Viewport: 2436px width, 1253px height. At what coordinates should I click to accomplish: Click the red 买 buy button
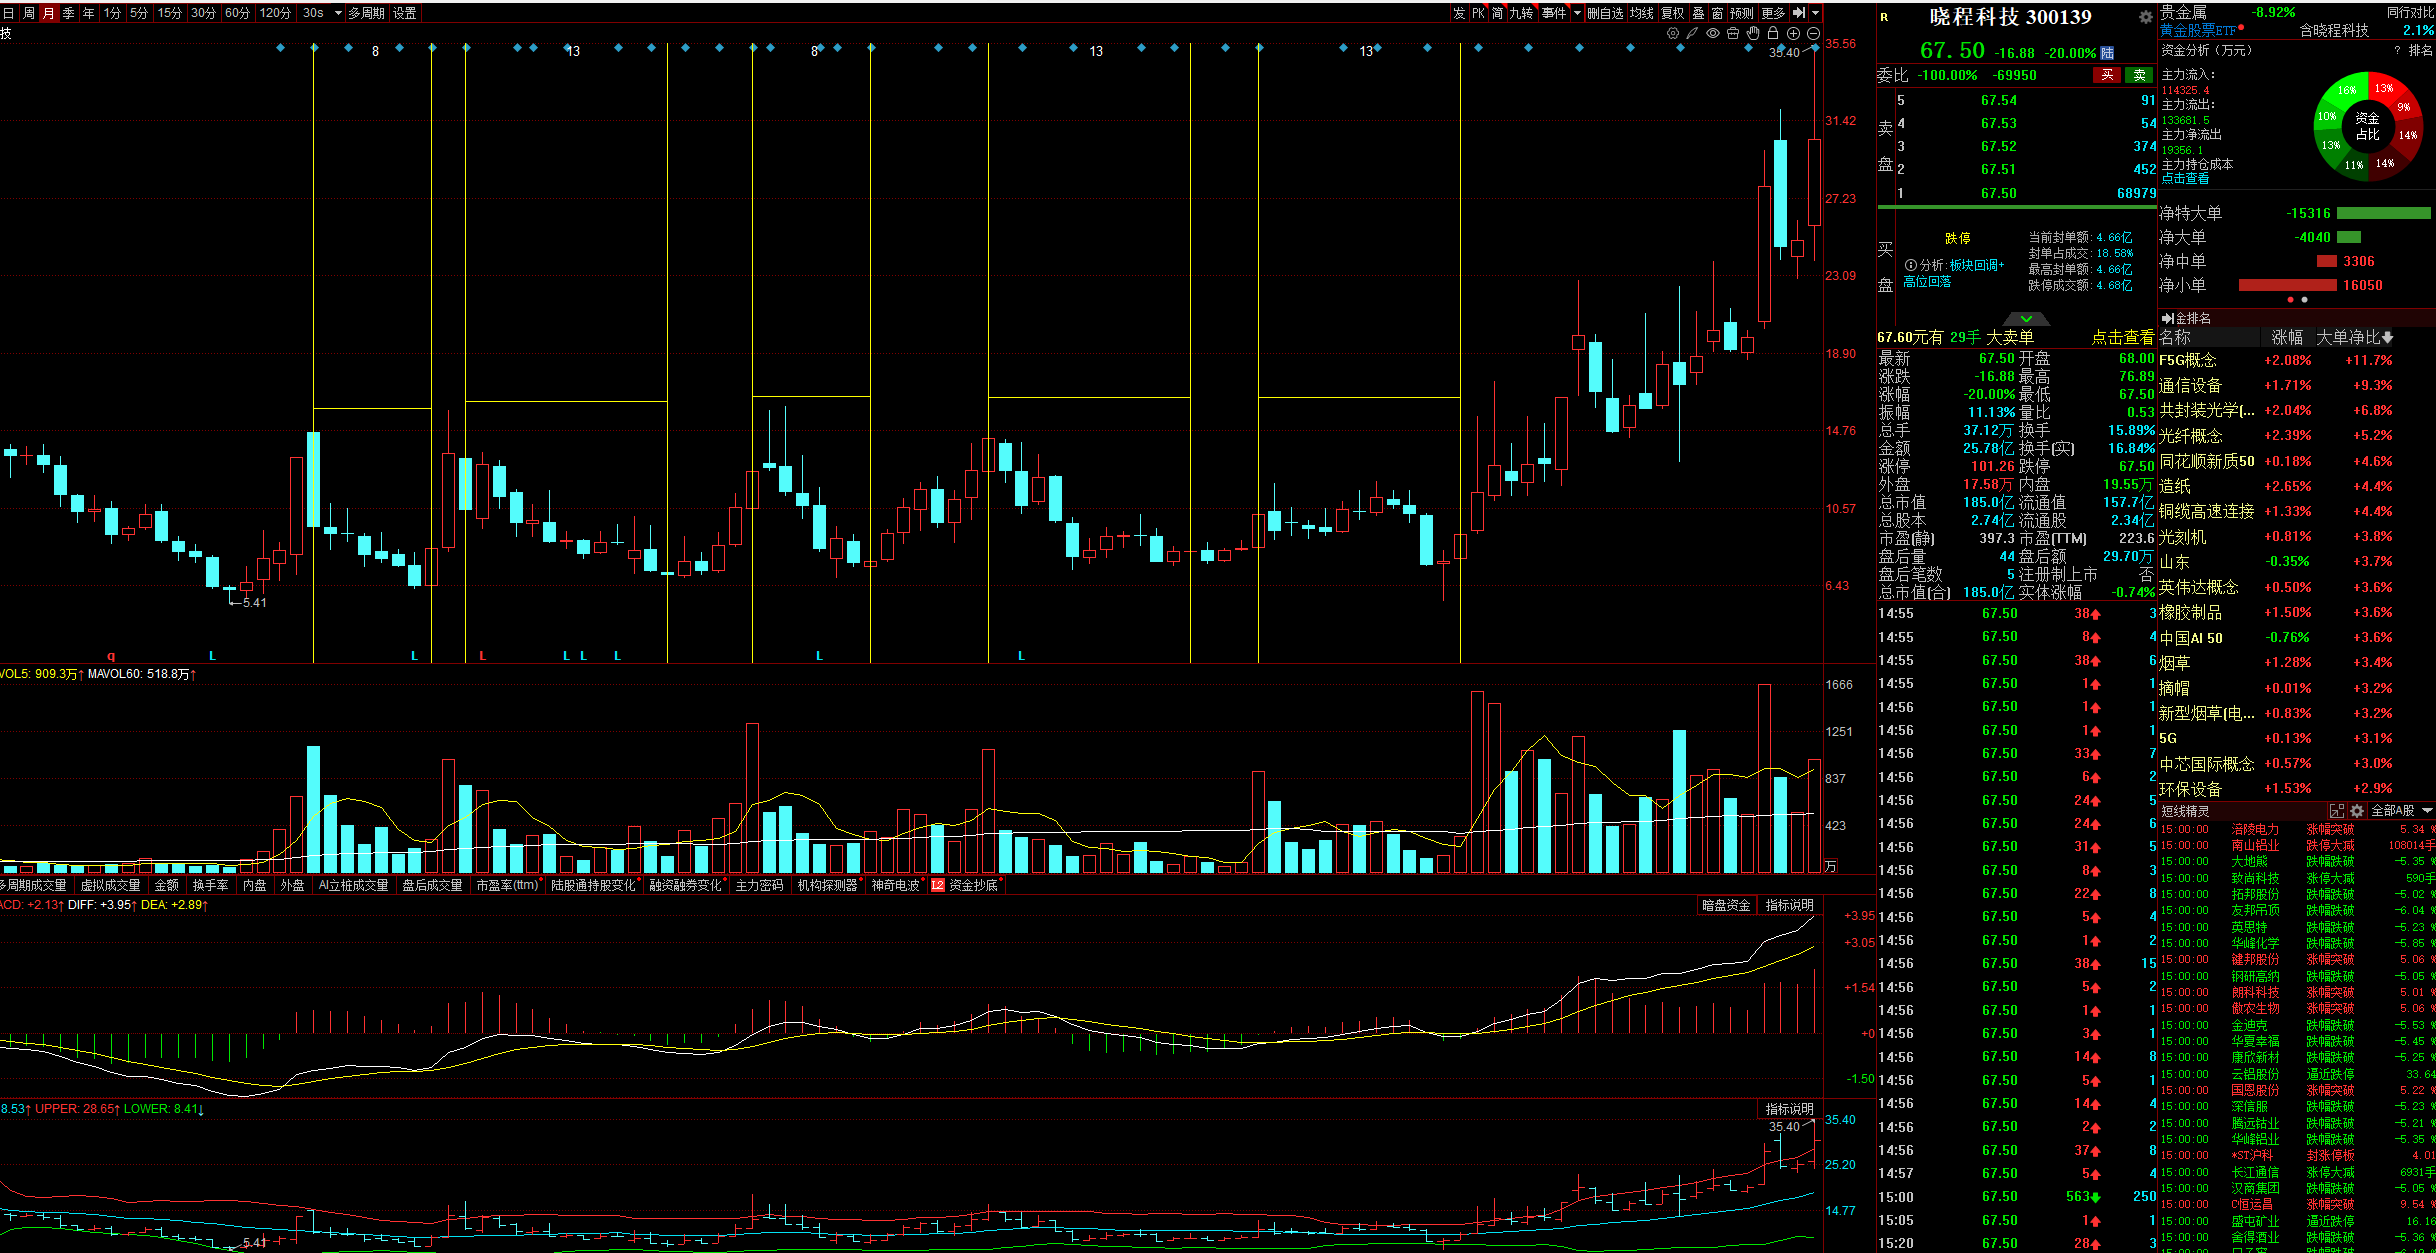[2107, 75]
